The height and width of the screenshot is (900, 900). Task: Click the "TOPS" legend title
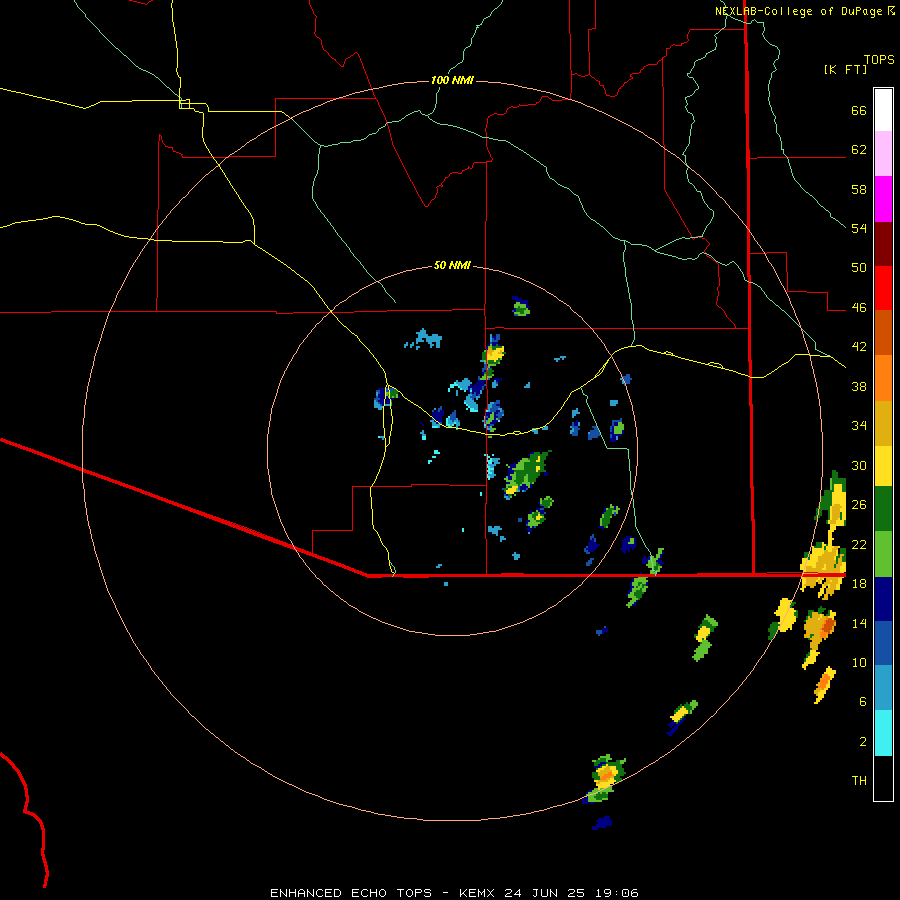pos(879,59)
